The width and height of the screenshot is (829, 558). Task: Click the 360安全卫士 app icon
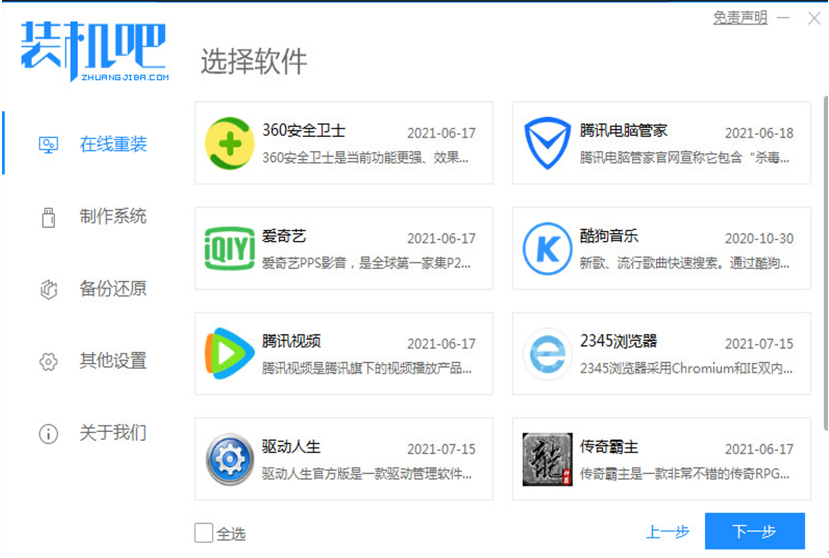[x=230, y=143]
